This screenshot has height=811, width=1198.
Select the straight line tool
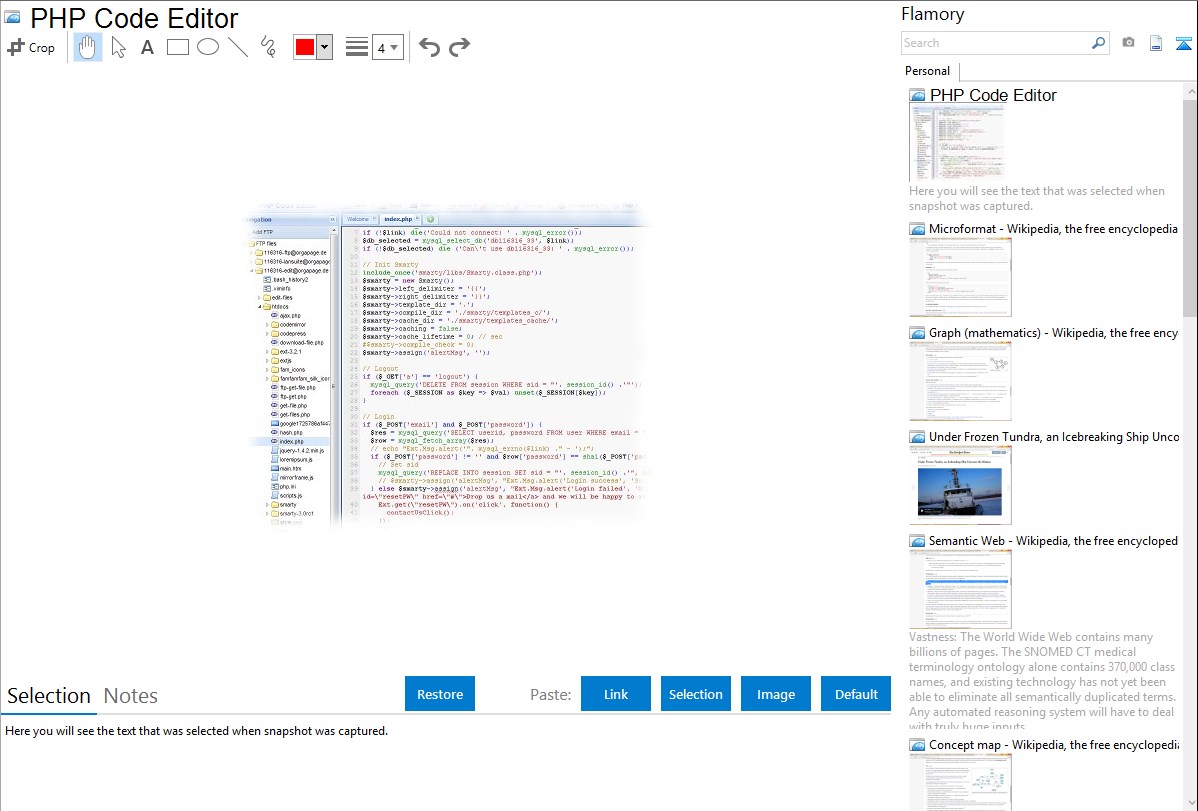pyautogui.click(x=238, y=47)
